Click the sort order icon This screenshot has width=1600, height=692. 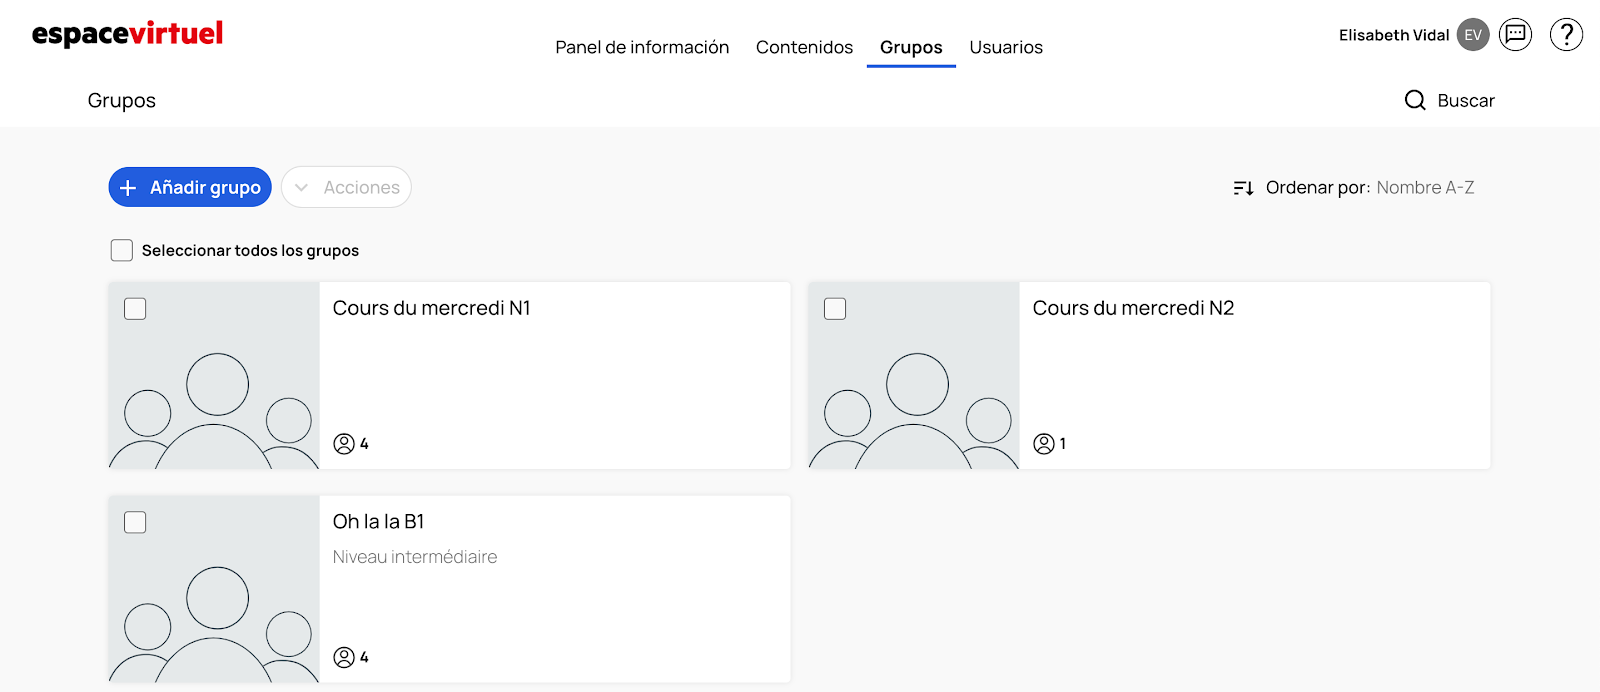(1243, 188)
